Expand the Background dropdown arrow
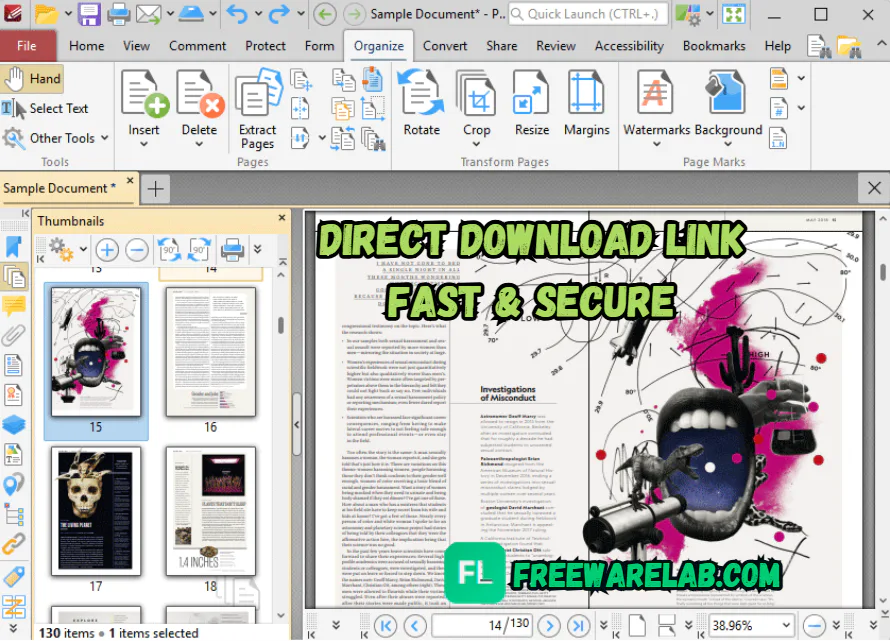The image size is (890, 641). click(x=728, y=144)
